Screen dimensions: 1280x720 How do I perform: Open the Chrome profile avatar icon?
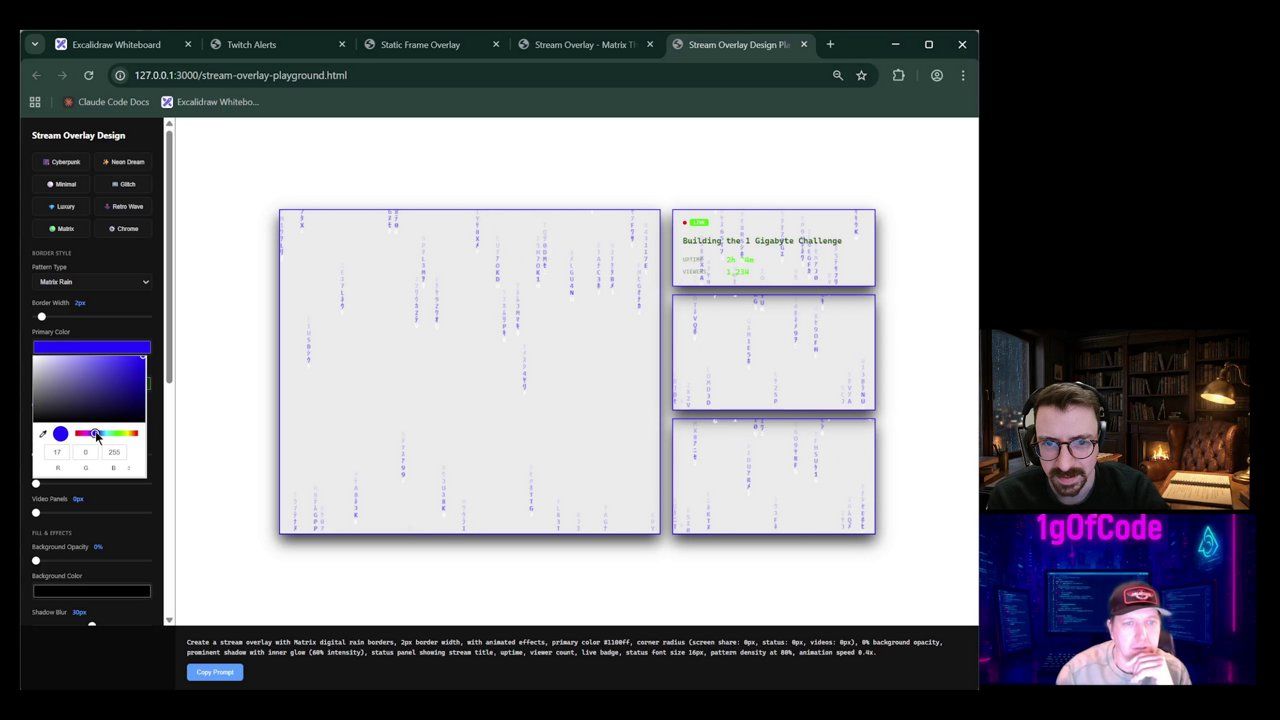click(x=936, y=75)
